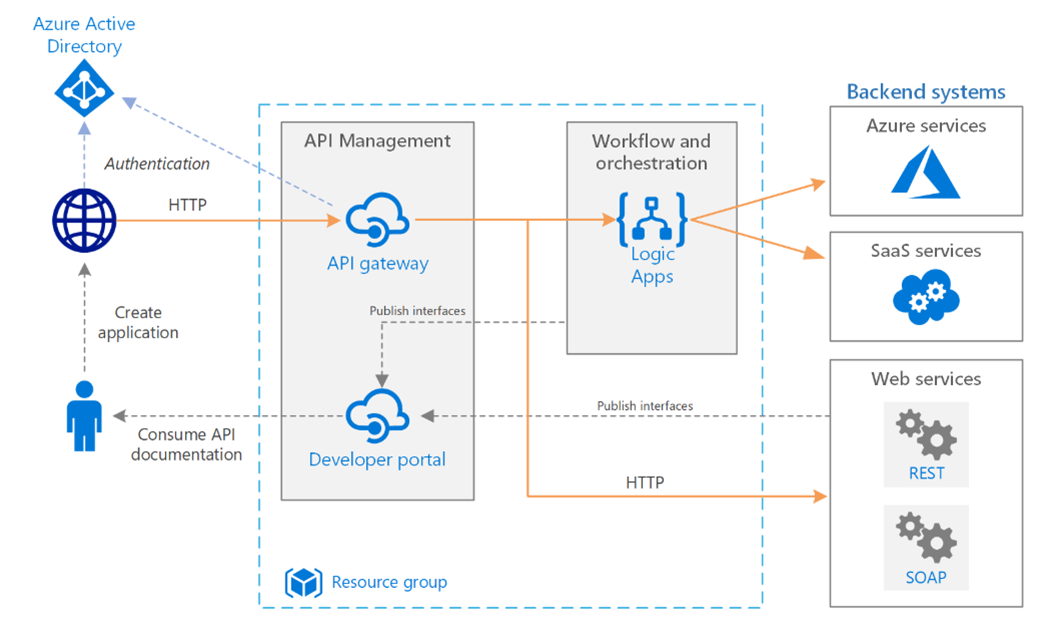Click the web globe icon
Image resolution: width=1050 pixels, height=630 pixels.
[84, 221]
